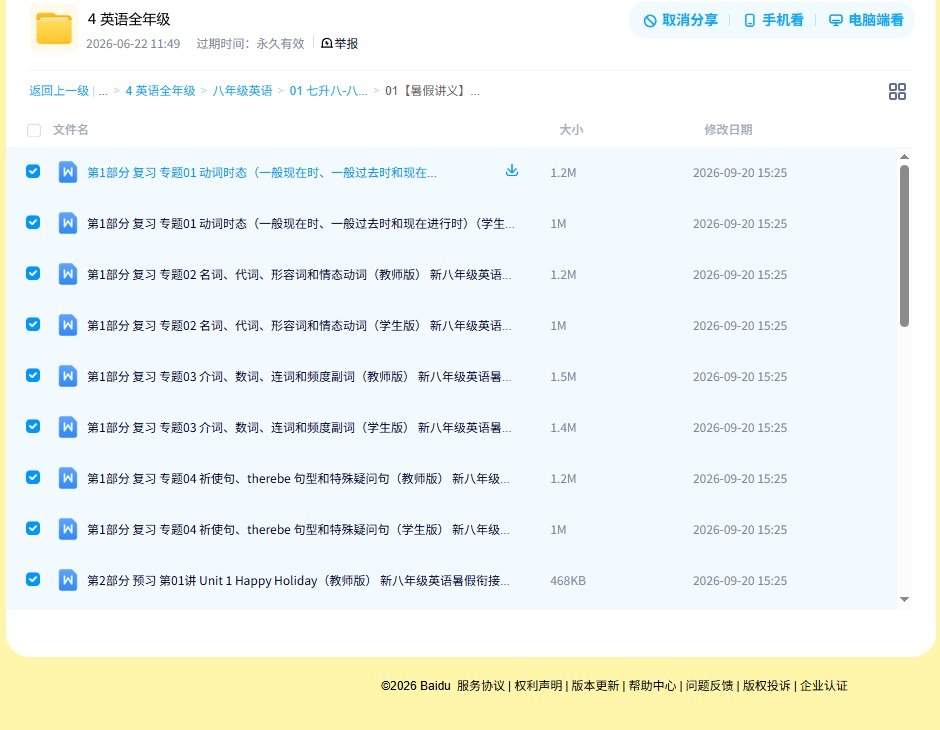Click folder title 4 英语全年级 in header
This screenshot has width=940, height=730.
[x=129, y=19]
